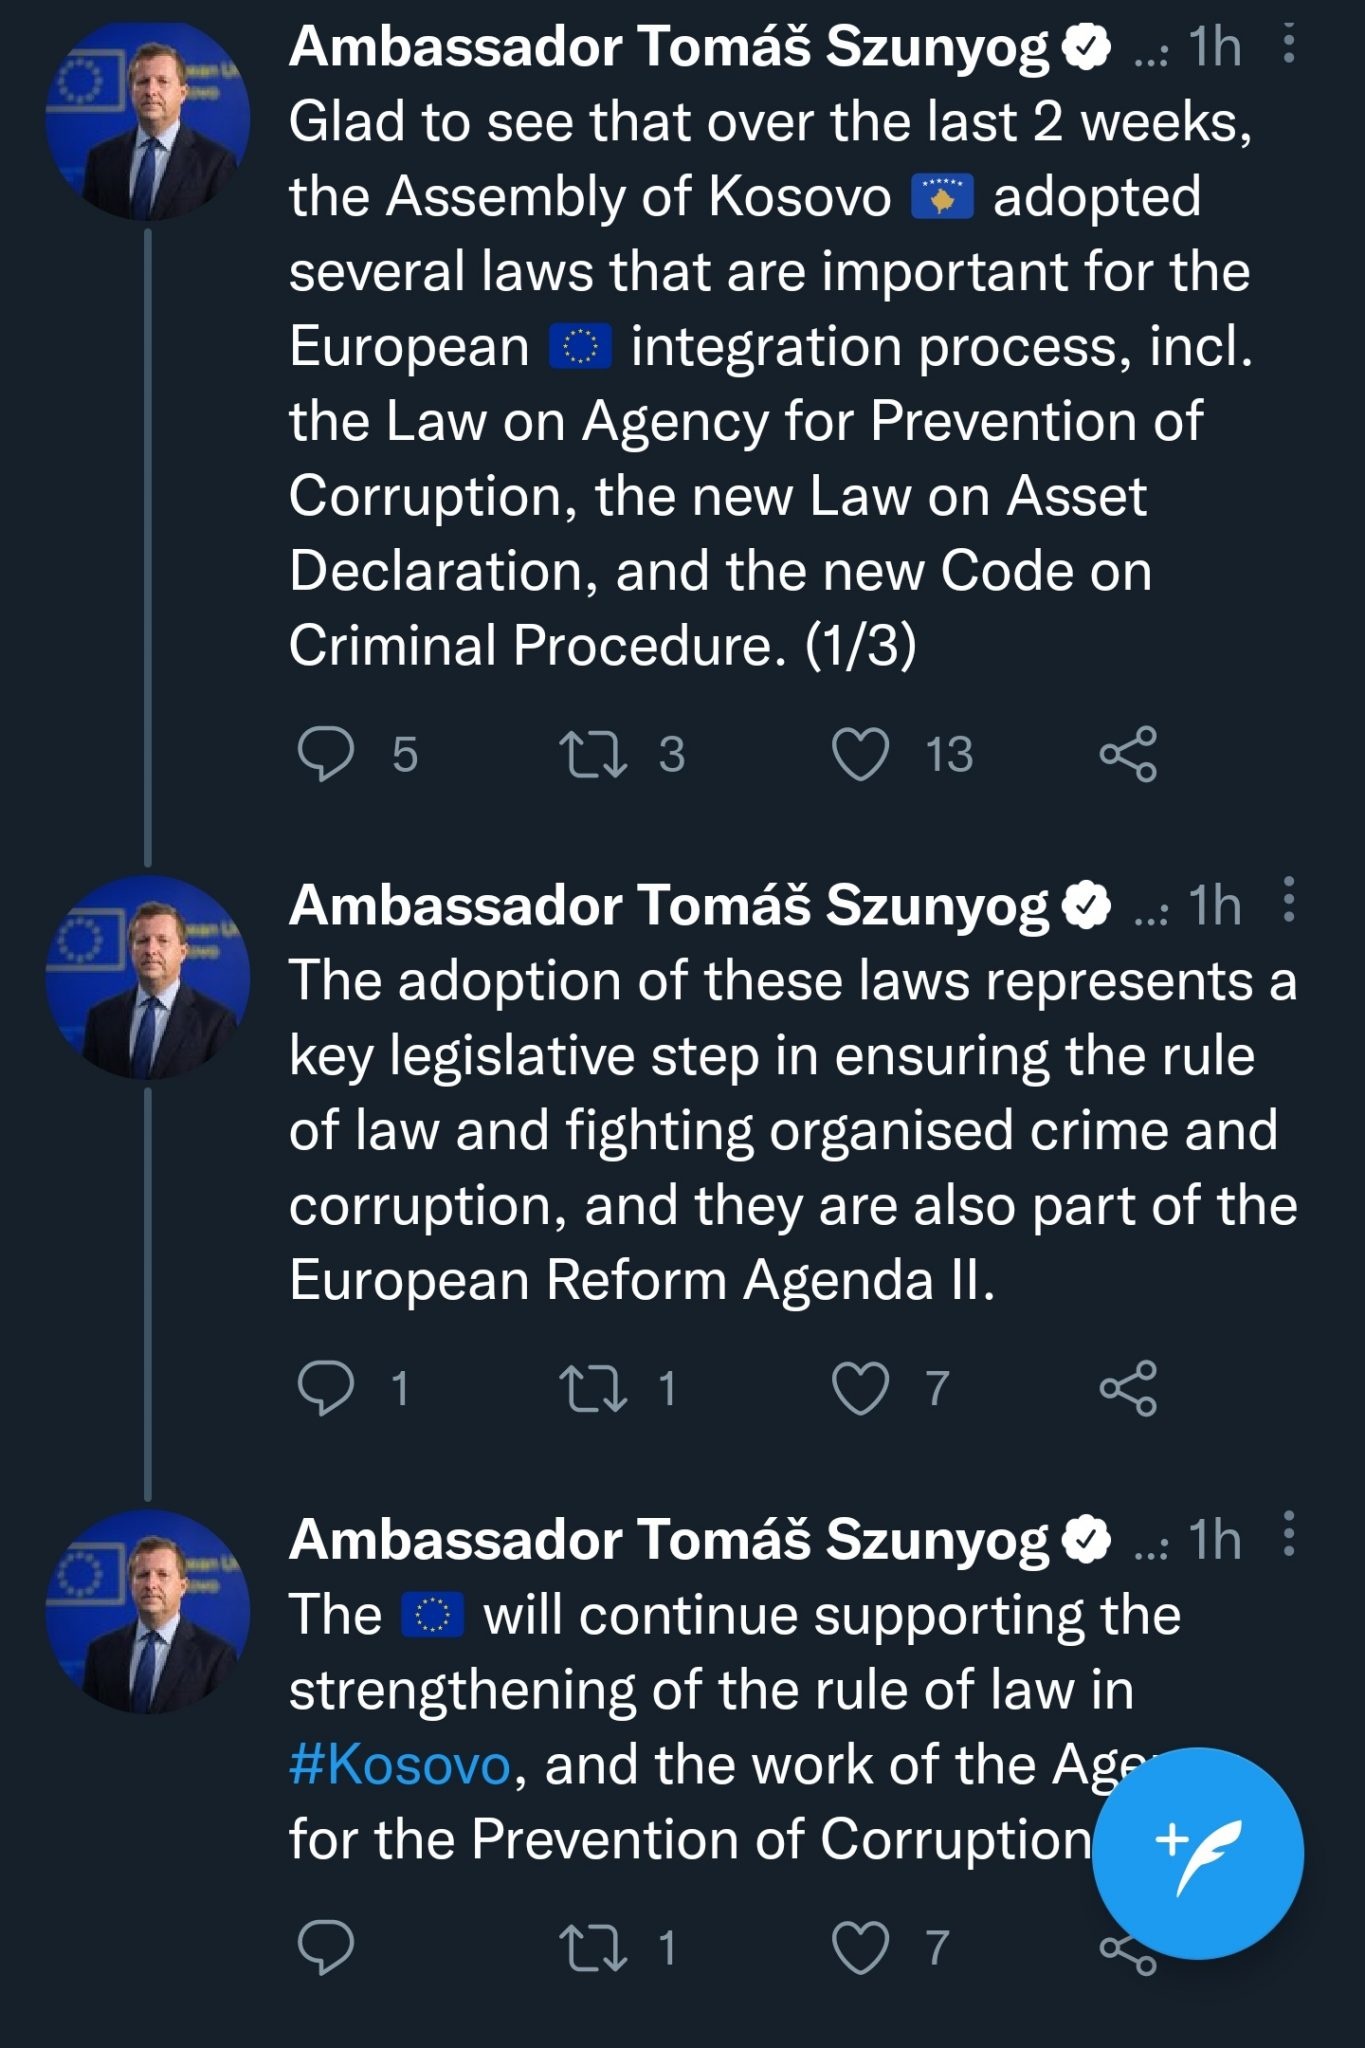Image resolution: width=1365 pixels, height=2048 pixels.
Task: Reply to the first tweet about Assembly laws
Action: click(326, 754)
